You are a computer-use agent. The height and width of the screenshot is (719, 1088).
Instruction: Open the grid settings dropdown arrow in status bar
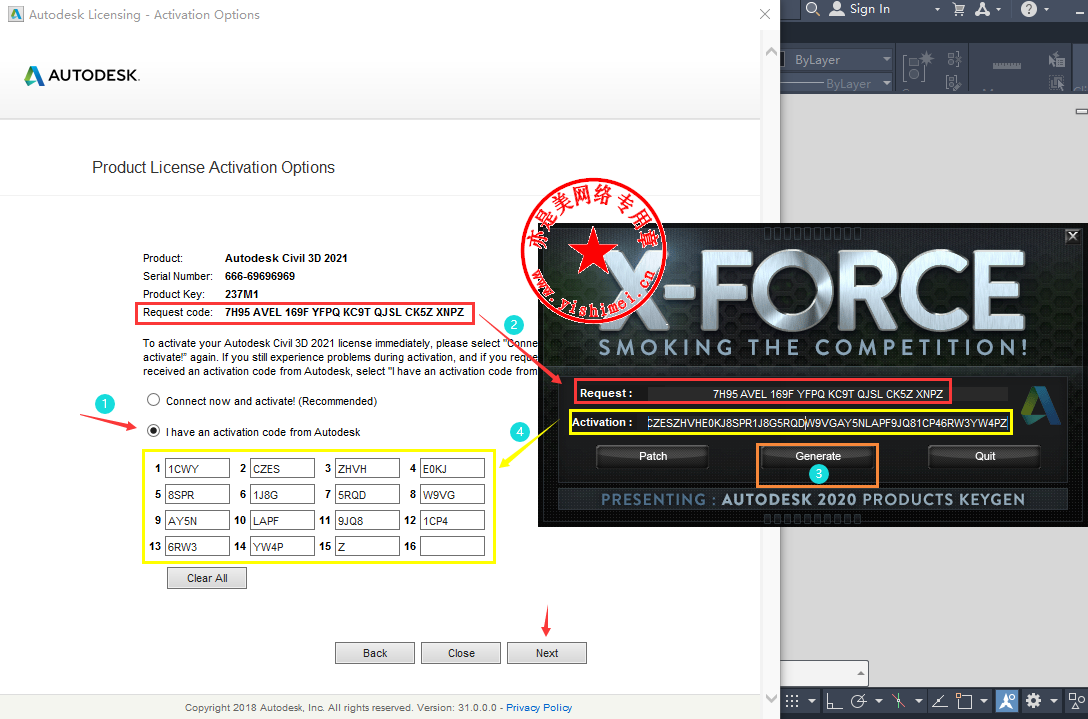[811, 702]
